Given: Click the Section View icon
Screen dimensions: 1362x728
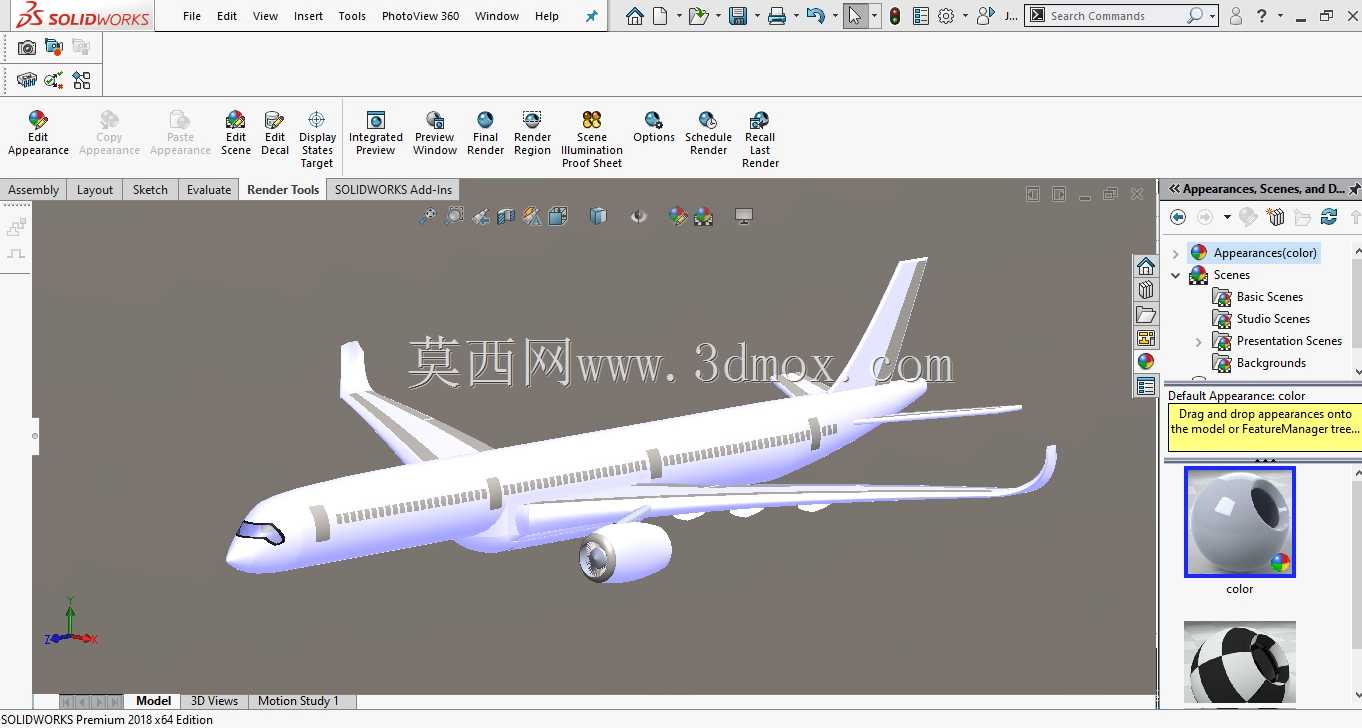Looking at the screenshot, I should [x=506, y=216].
